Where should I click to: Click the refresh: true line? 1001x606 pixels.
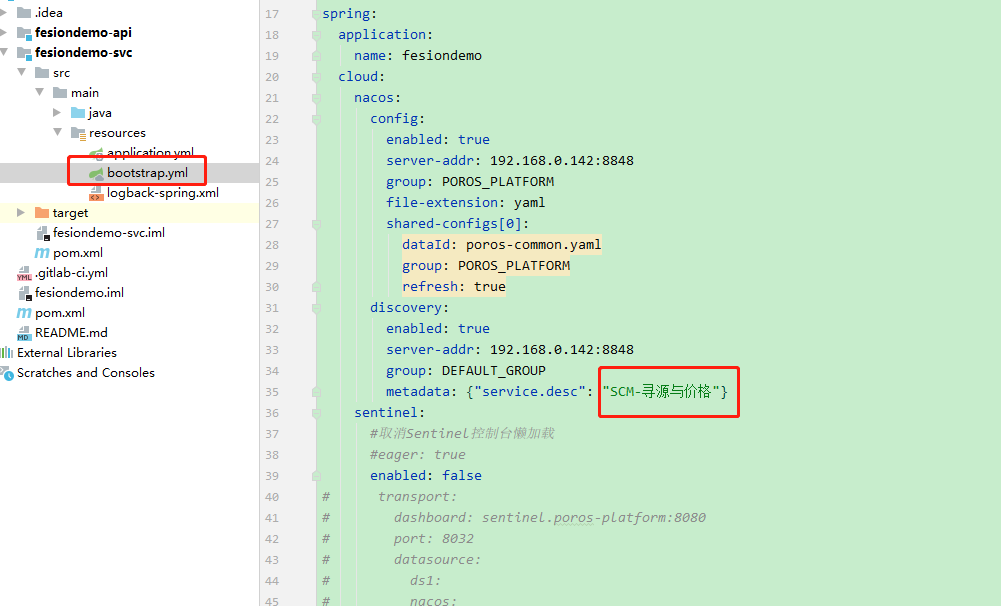point(454,287)
